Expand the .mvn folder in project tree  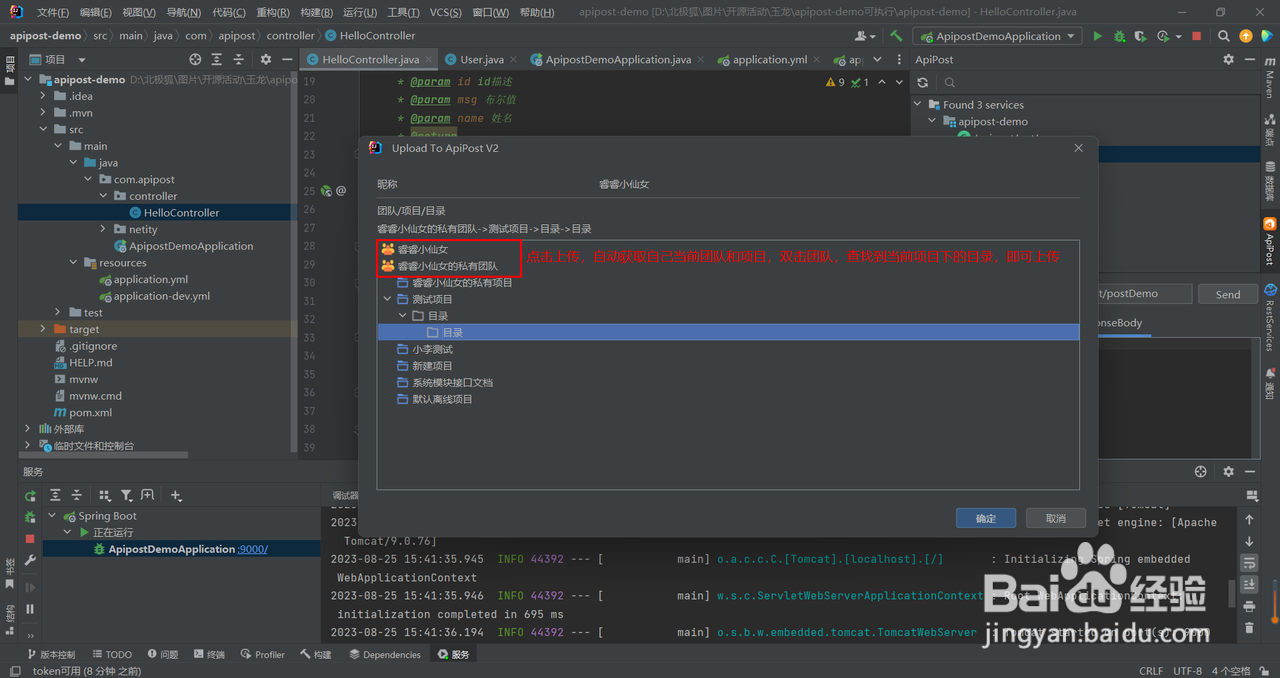click(43, 113)
